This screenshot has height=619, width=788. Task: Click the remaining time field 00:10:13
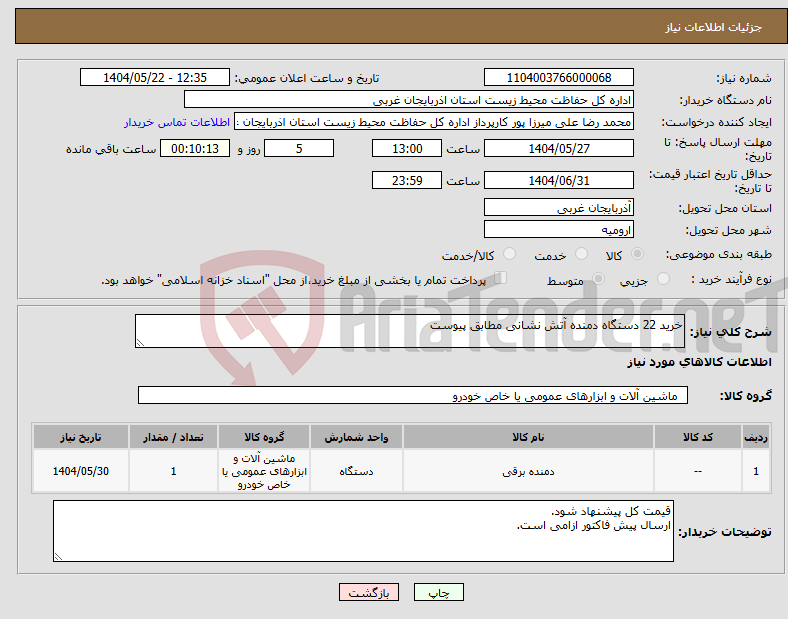coord(195,148)
